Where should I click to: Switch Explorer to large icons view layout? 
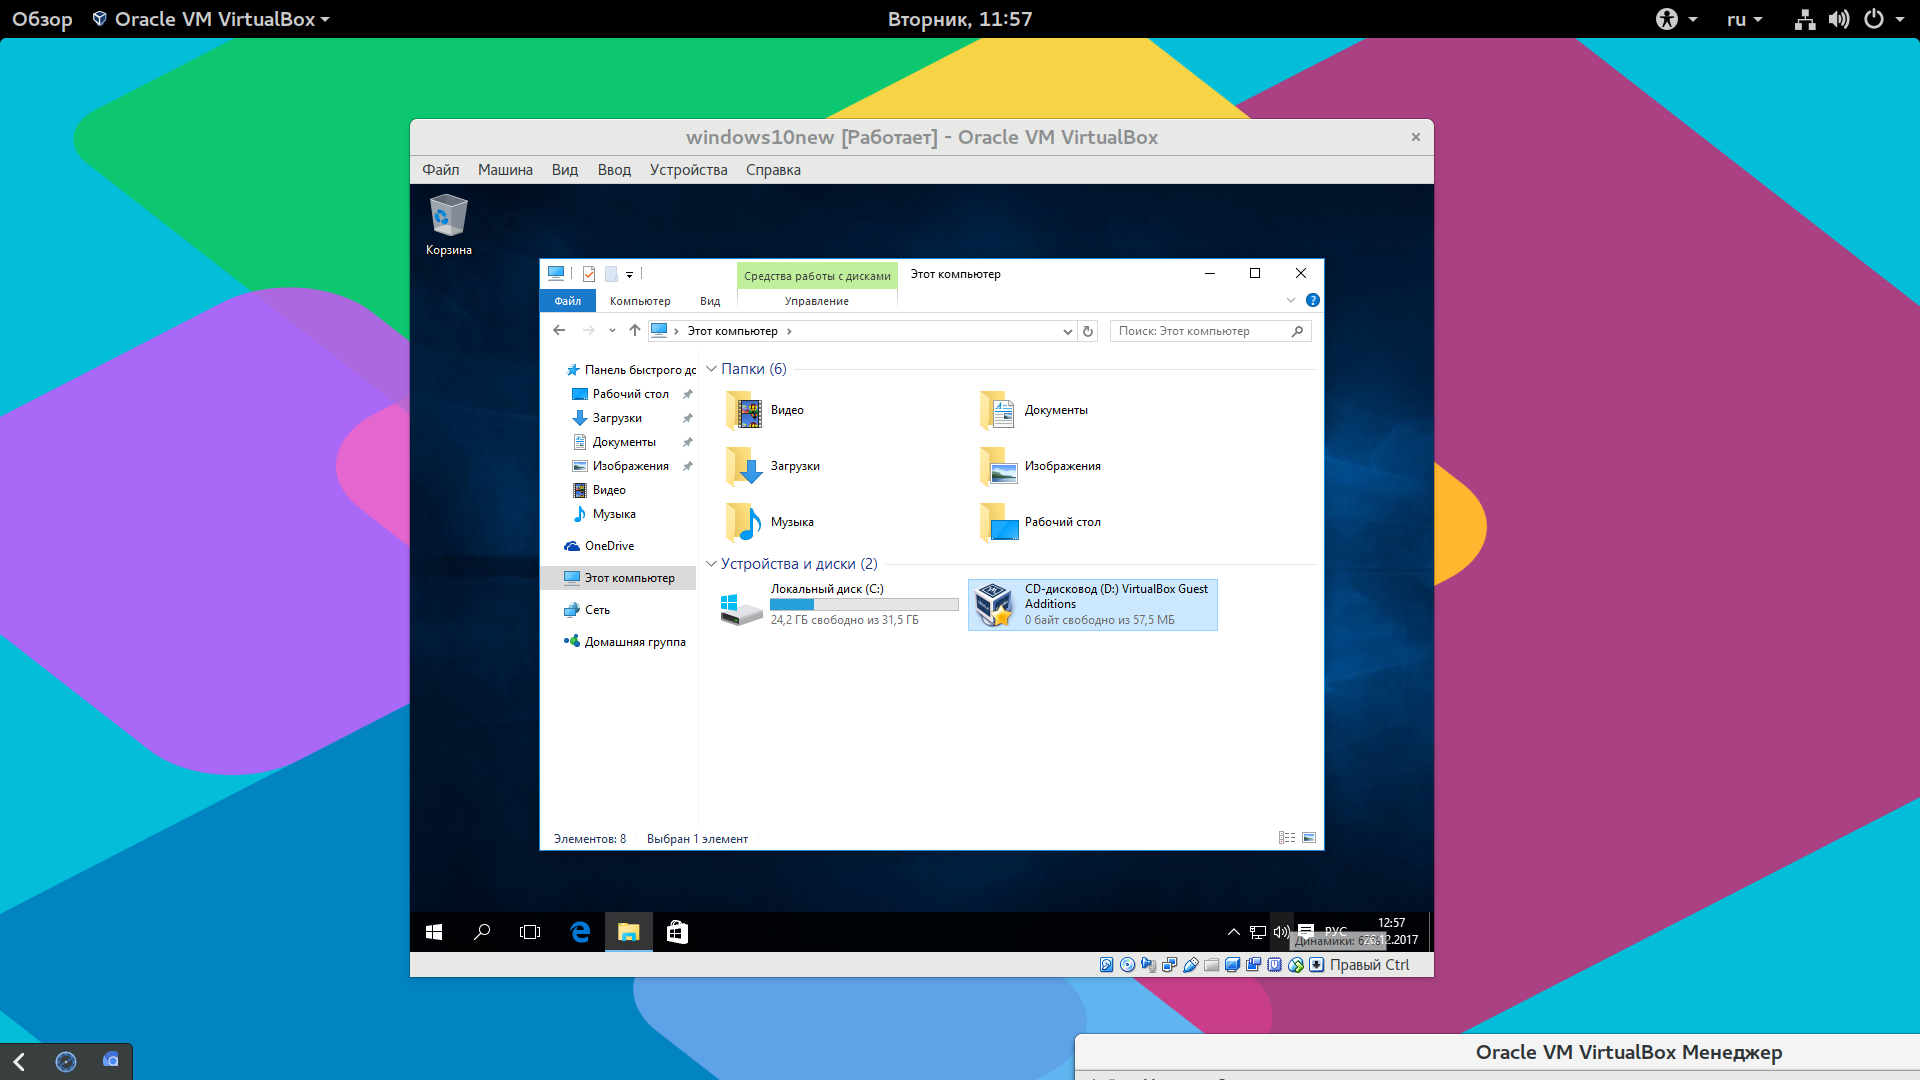click(x=1309, y=838)
